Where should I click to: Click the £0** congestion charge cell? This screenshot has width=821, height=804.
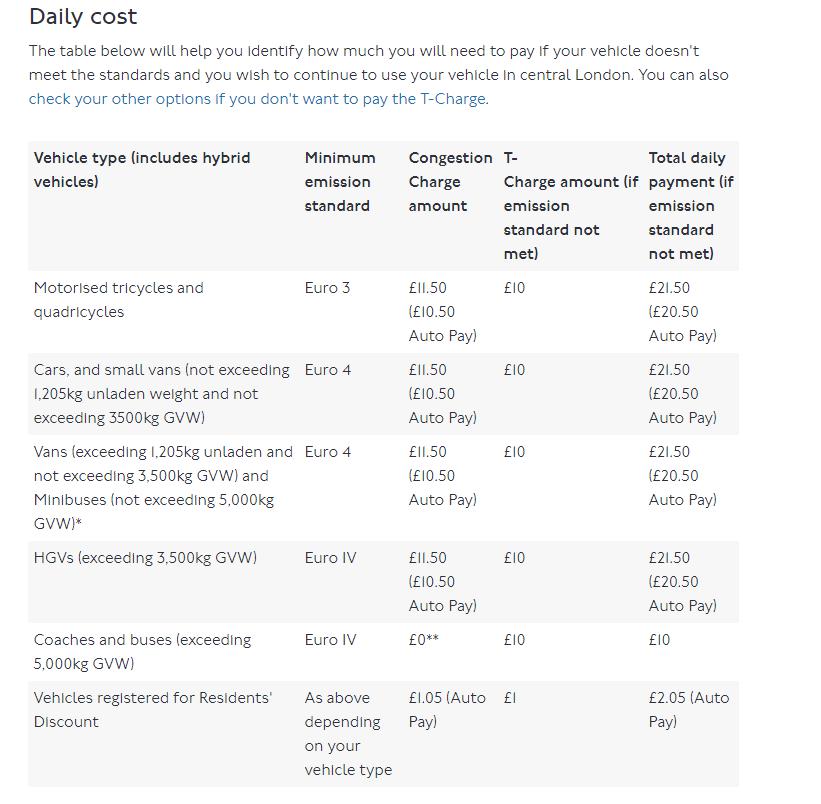[x=424, y=640]
